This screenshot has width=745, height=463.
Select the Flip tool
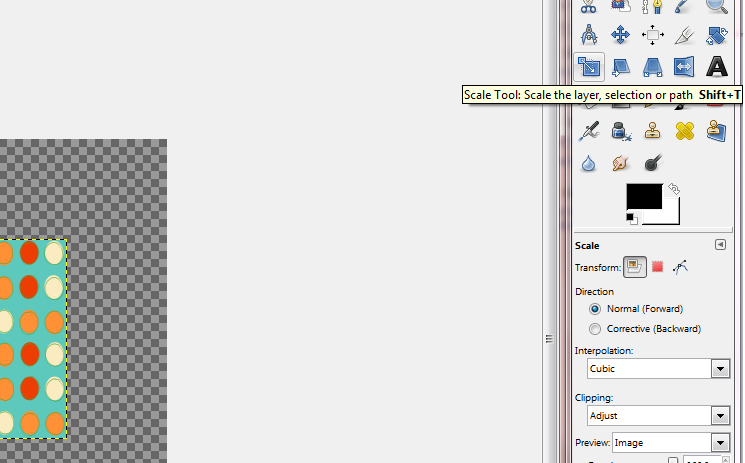pyautogui.click(x=684, y=67)
